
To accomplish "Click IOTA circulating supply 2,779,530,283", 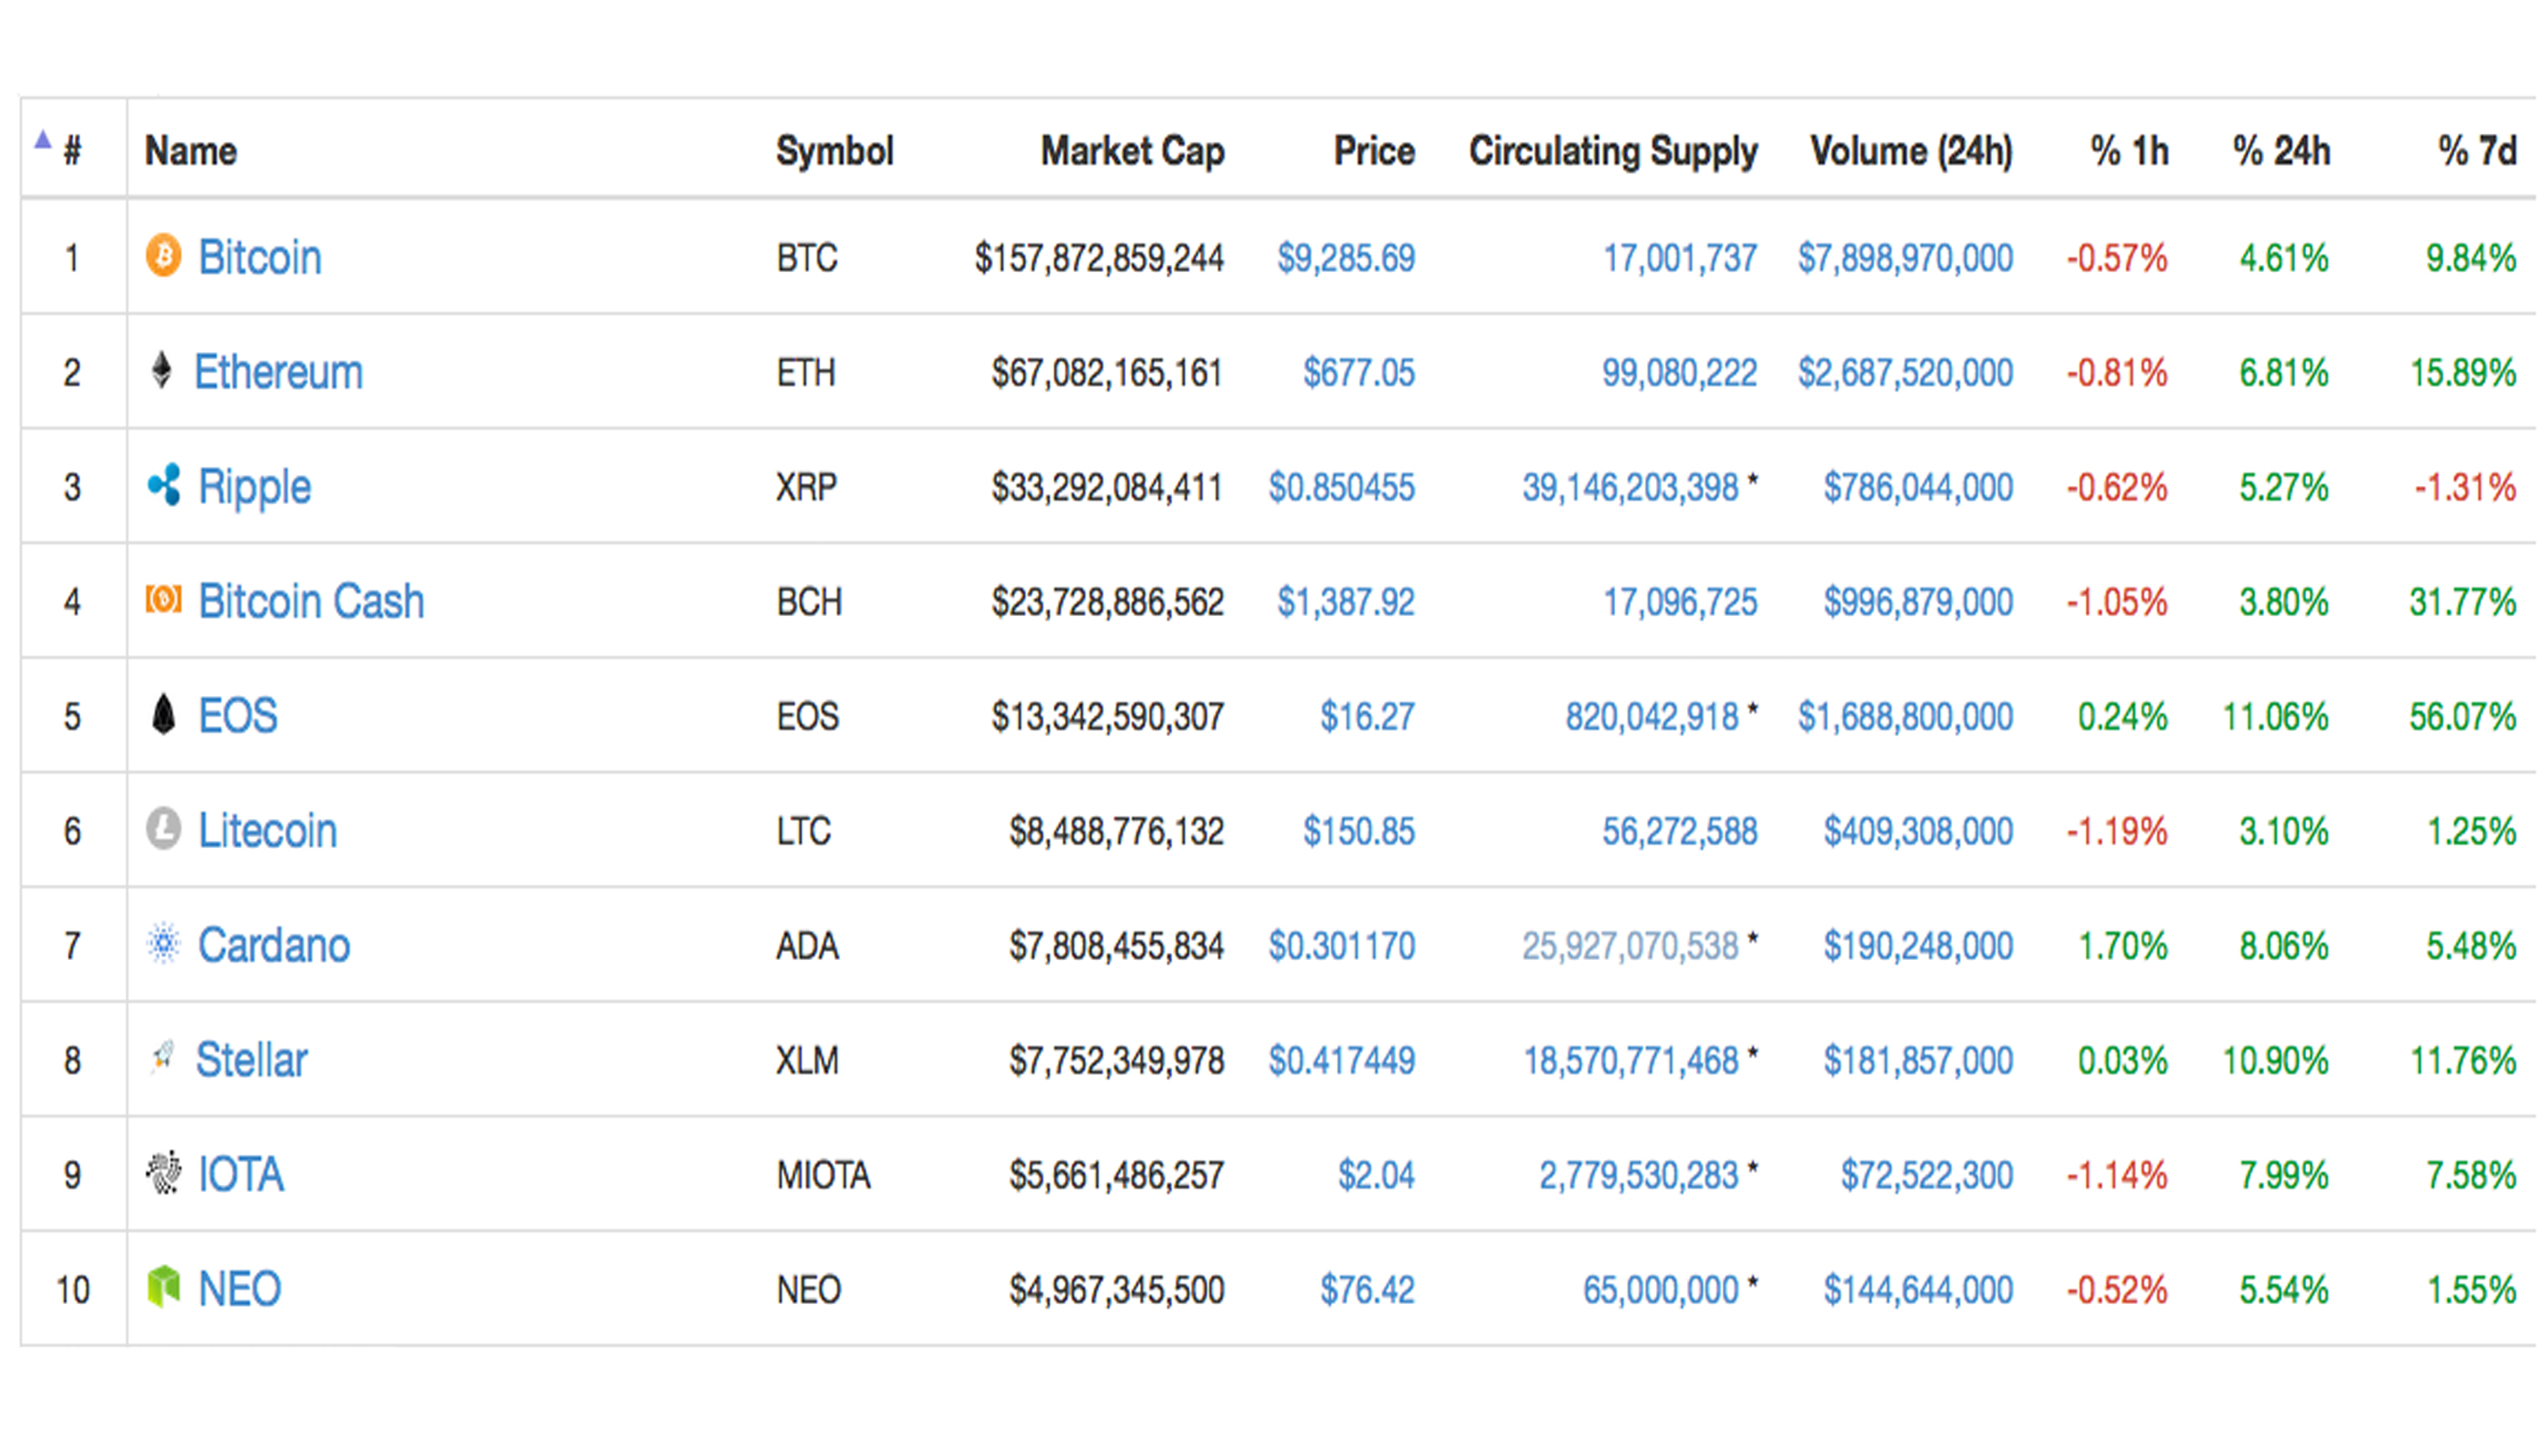I will point(1639,1175).
